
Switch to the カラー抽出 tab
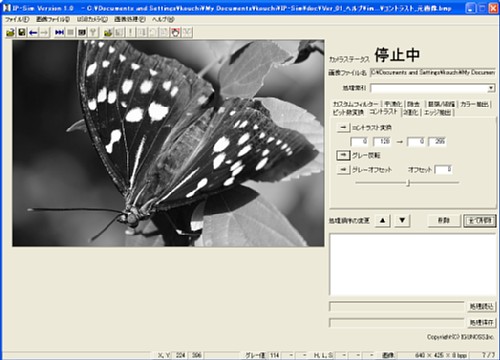pos(474,104)
